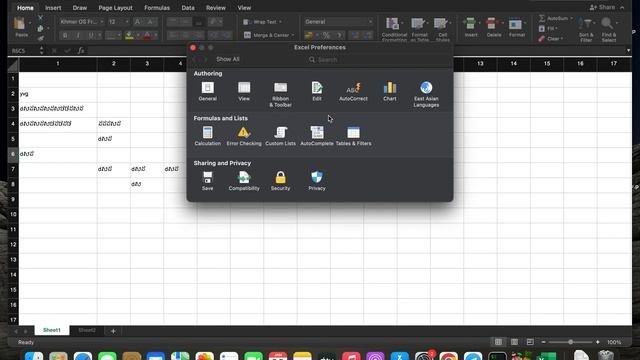The width and height of the screenshot is (640, 360).
Task: Click the Paste icon
Action: 20,24
